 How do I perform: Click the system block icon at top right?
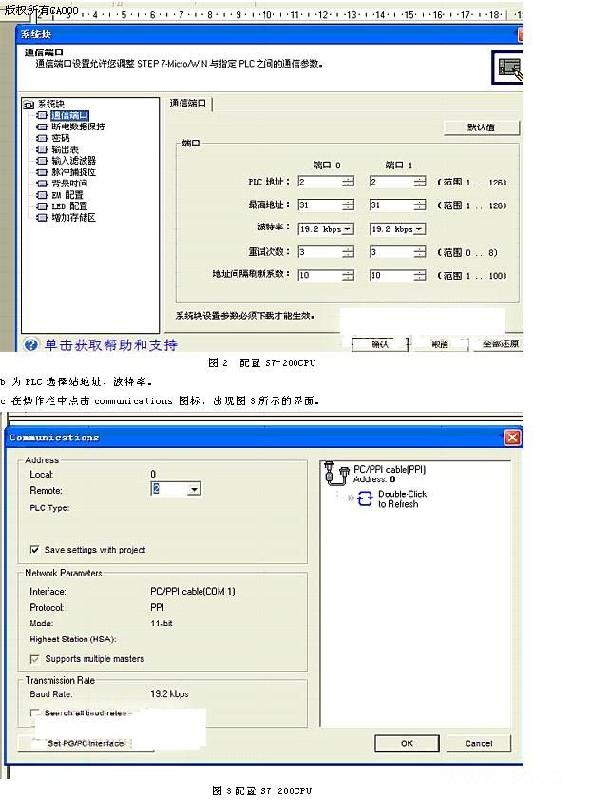coord(507,67)
